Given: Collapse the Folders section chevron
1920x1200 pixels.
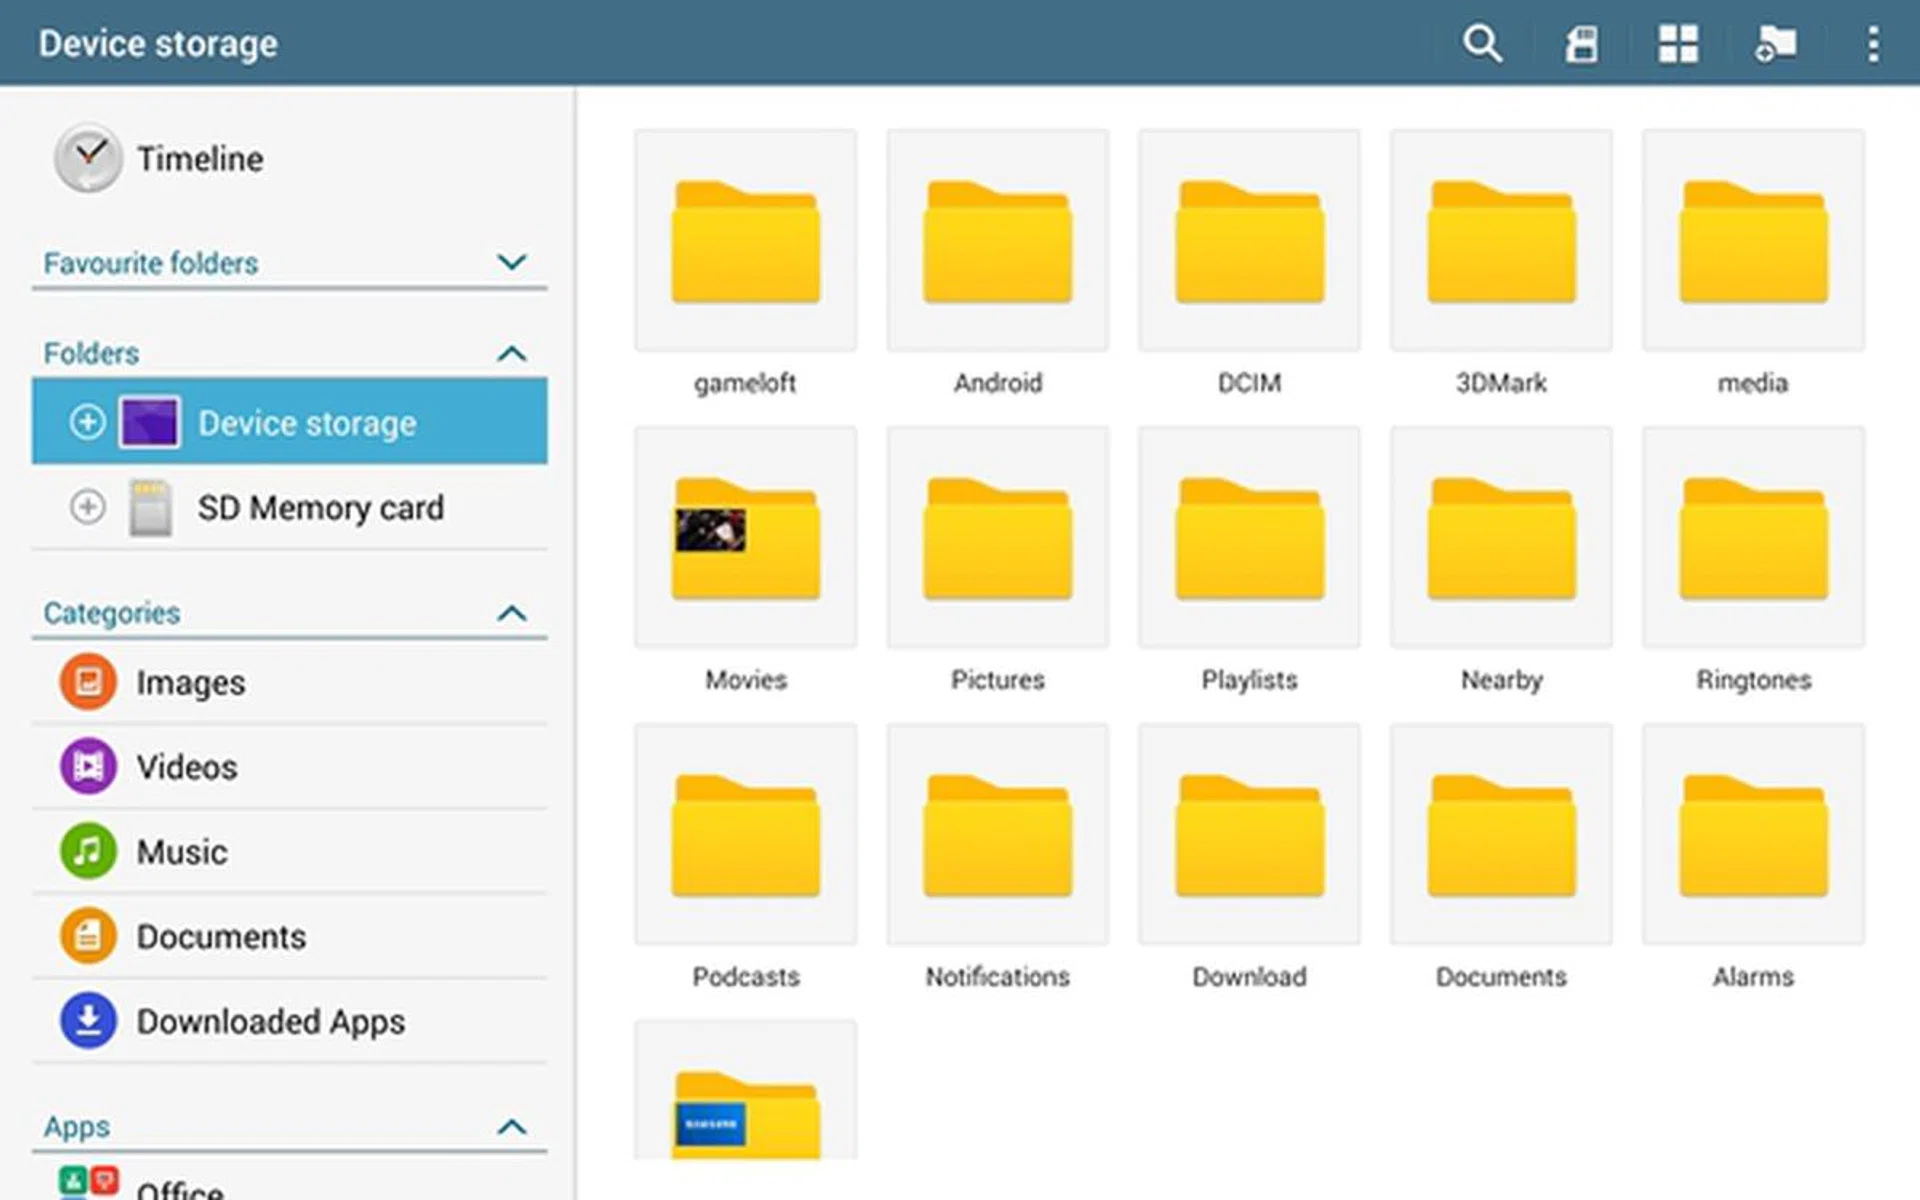Looking at the screenshot, I should (x=511, y=353).
